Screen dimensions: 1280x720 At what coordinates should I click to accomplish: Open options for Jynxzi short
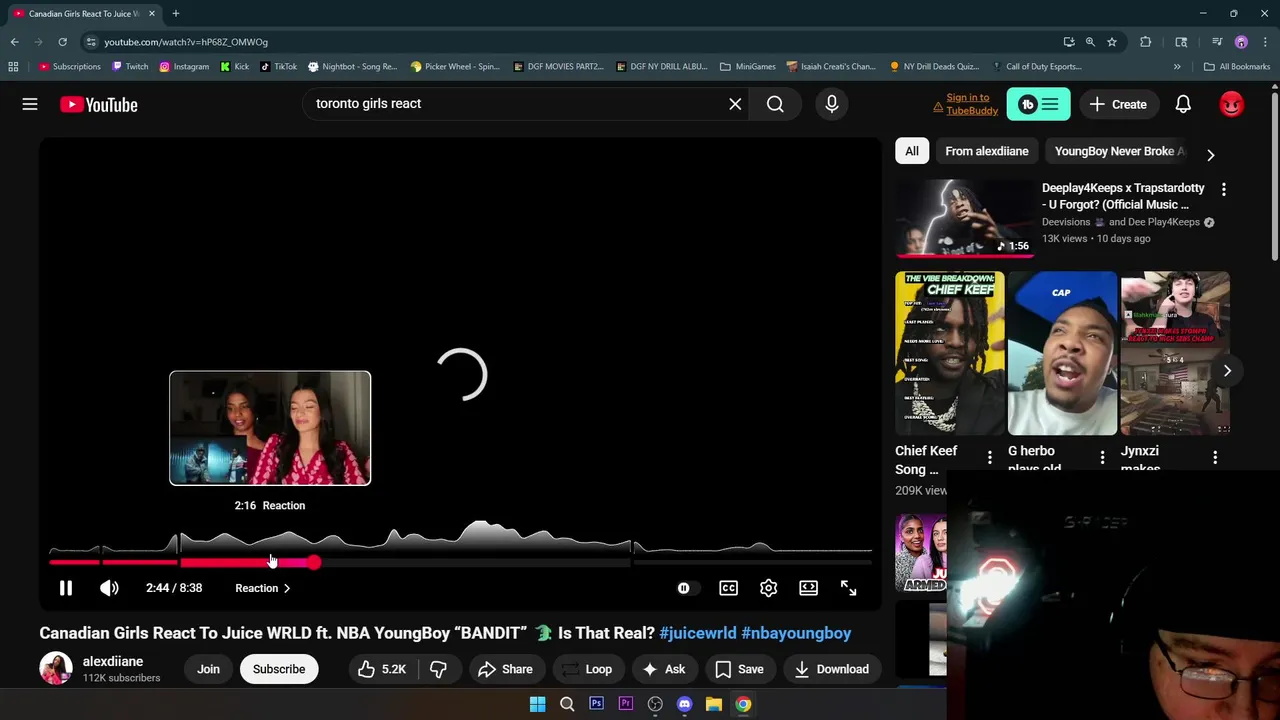tap(1215, 458)
